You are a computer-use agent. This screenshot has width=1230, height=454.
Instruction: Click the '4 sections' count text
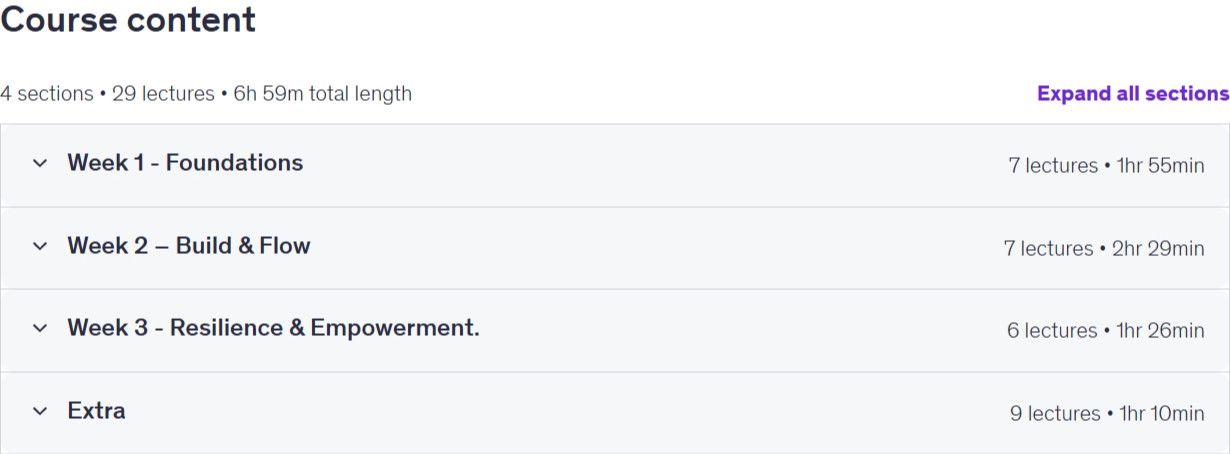(x=47, y=94)
